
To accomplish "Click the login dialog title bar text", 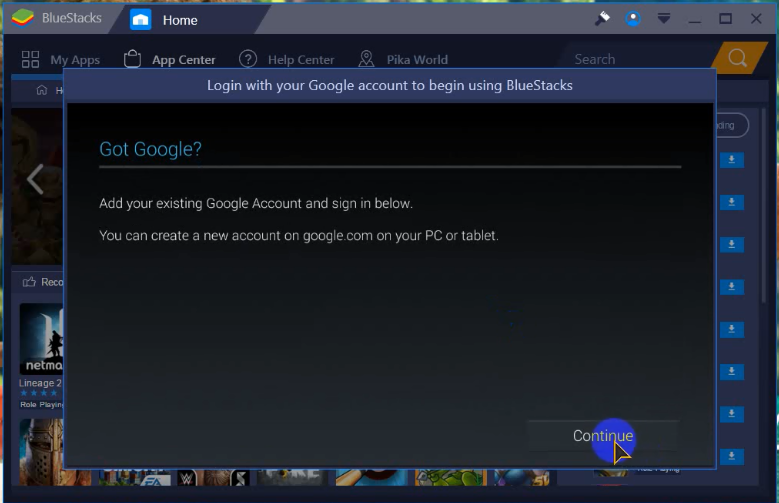I will (x=390, y=85).
